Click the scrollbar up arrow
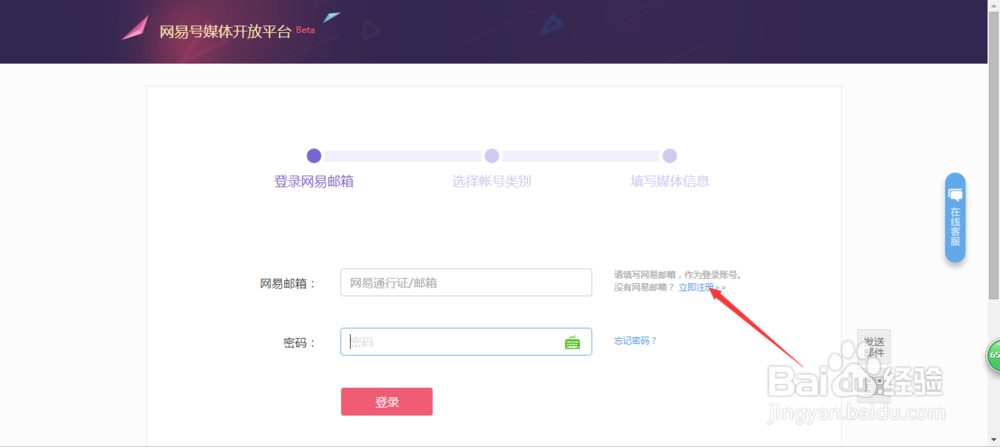This screenshot has width=1000, height=447. [994, 5]
